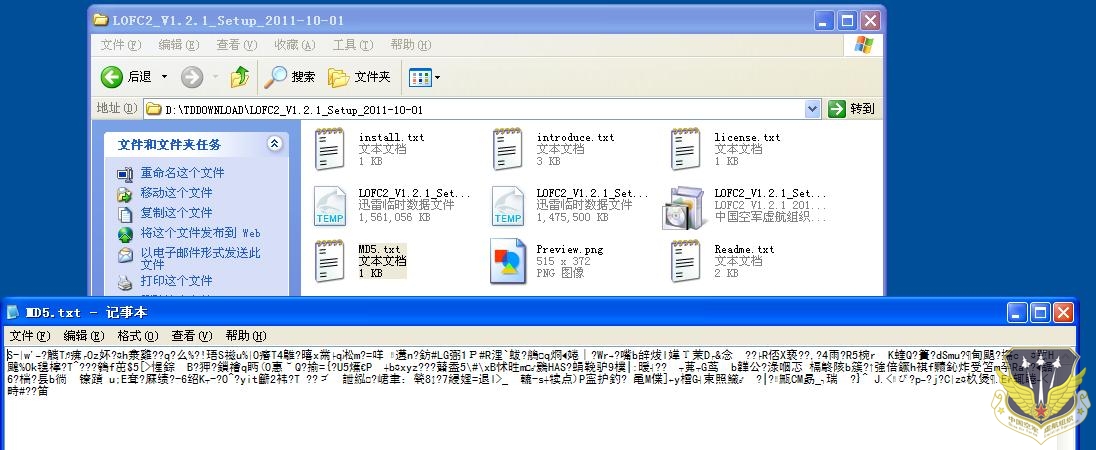1096x450 pixels.
Task: Select the introduce.txt file
Action: 507,148
